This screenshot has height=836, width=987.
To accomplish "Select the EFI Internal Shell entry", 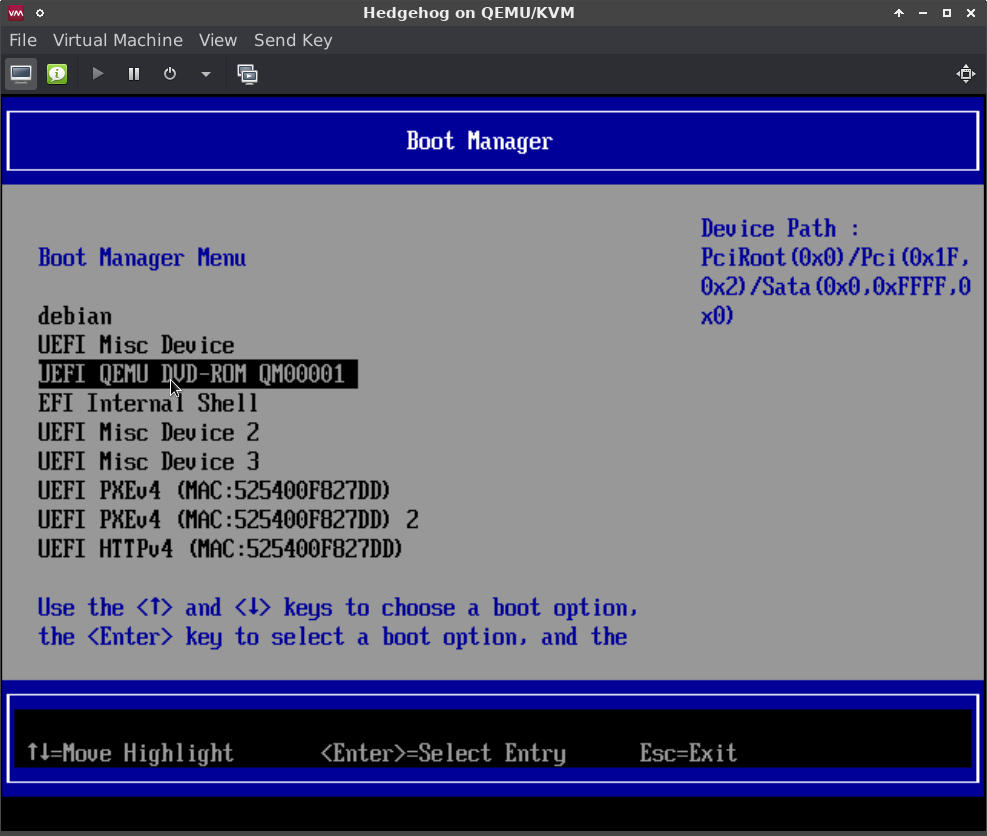I will [148, 403].
